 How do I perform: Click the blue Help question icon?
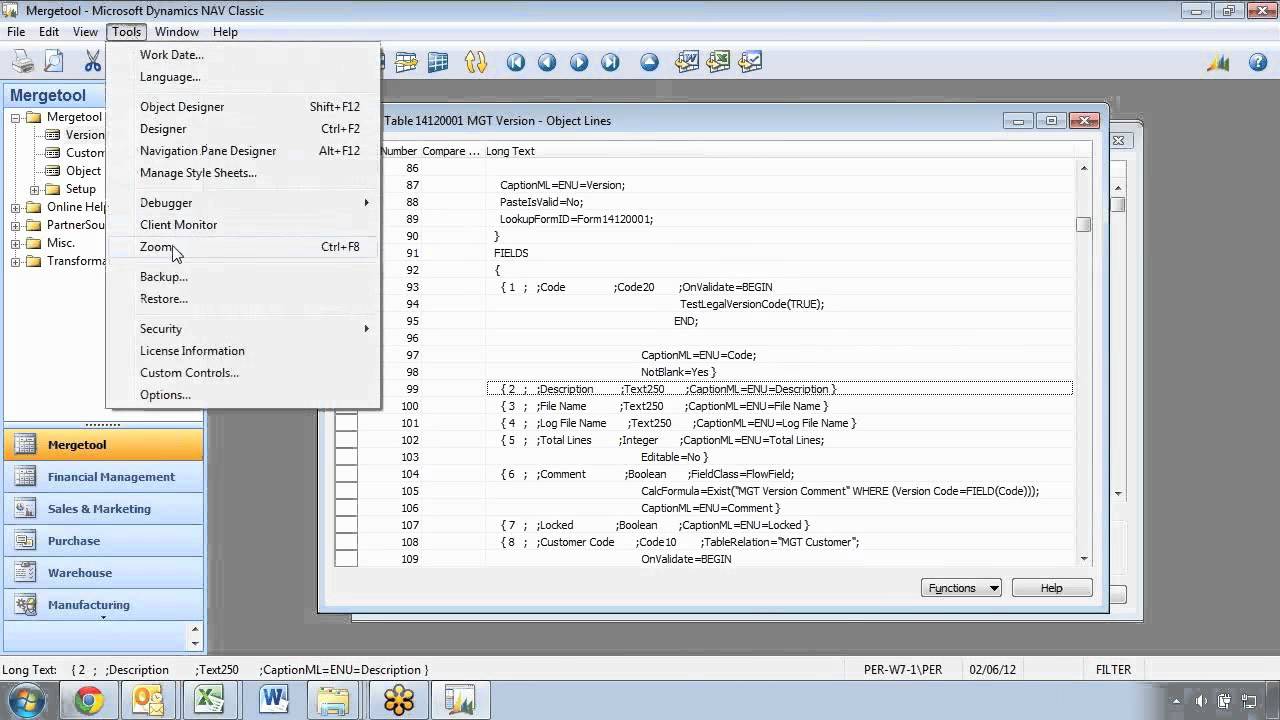[x=1258, y=62]
